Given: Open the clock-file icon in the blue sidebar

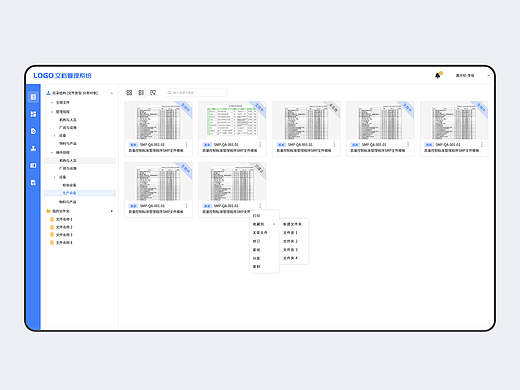Looking at the screenshot, I should coord(33,131).
